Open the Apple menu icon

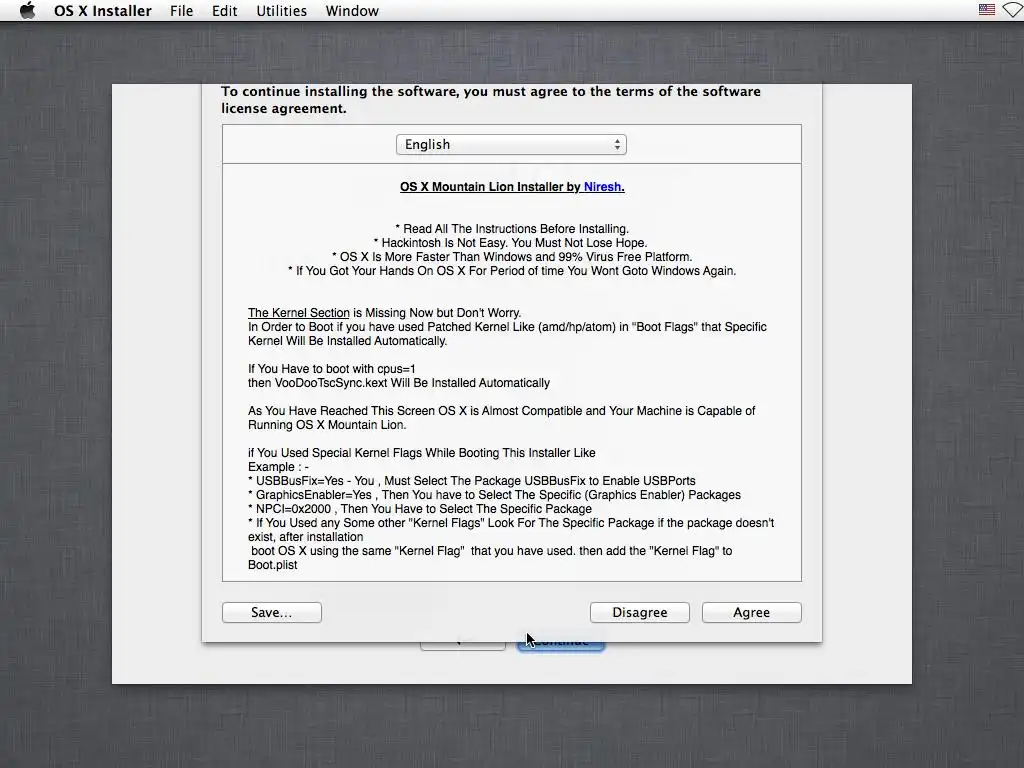point(27,11)
